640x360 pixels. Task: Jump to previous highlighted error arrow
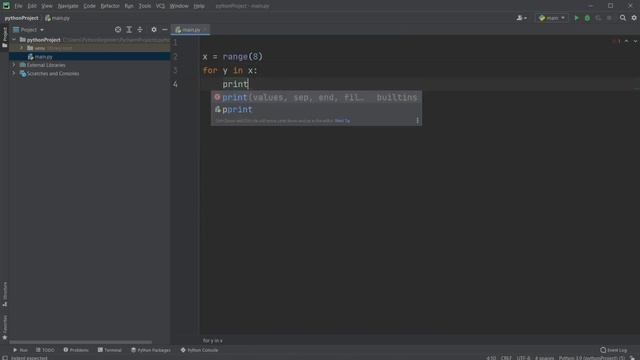coord(627,41)
